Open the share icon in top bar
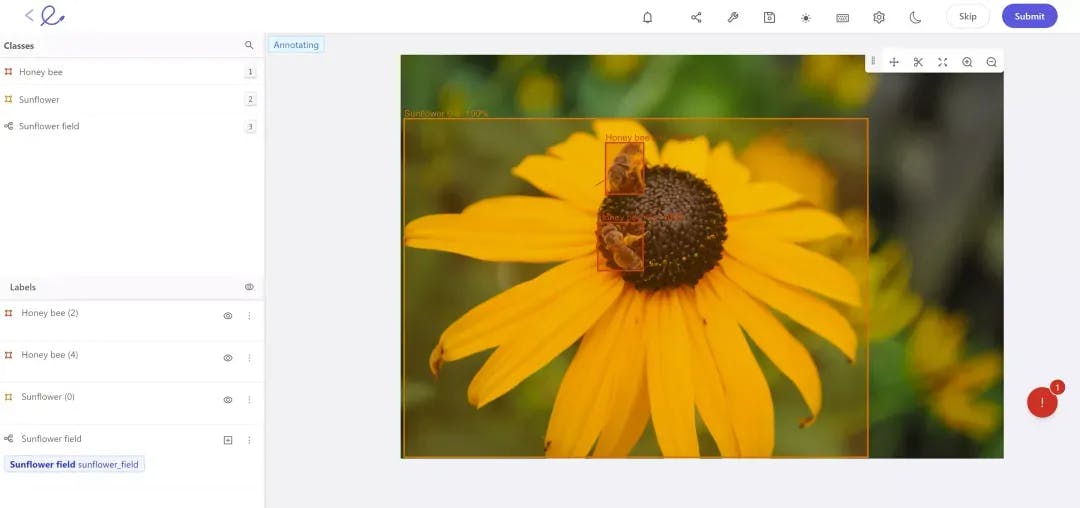The height and width of the screenshot is (508, 1080). tap(696, 18)
